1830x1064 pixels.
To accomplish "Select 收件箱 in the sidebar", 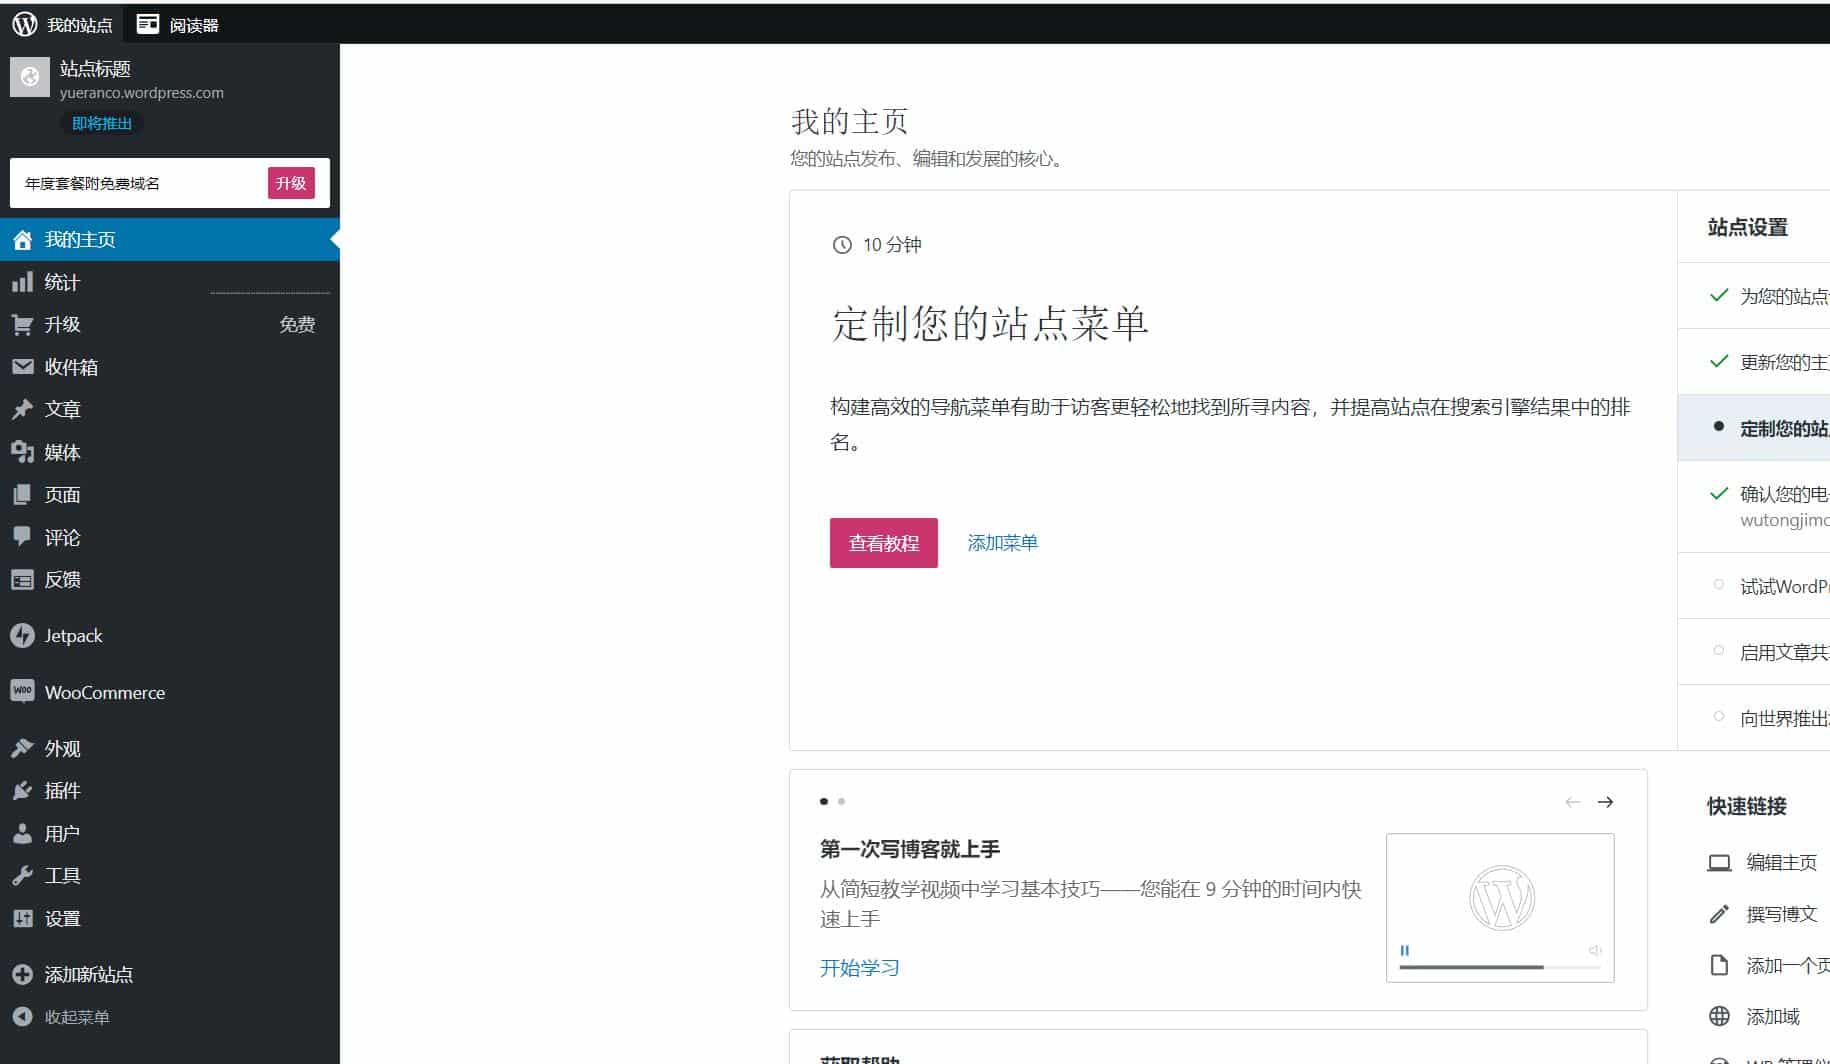I will tap(170, 367).
